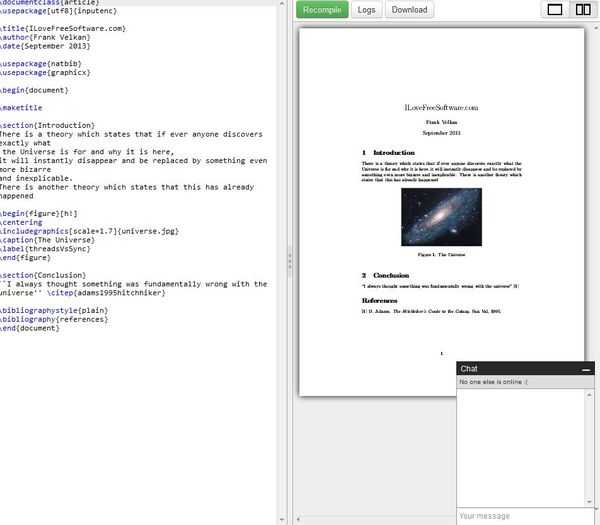Click 'Frank Velkan' author name in PDF
Viewport: 600px width, 525px height.
(441, 122)
